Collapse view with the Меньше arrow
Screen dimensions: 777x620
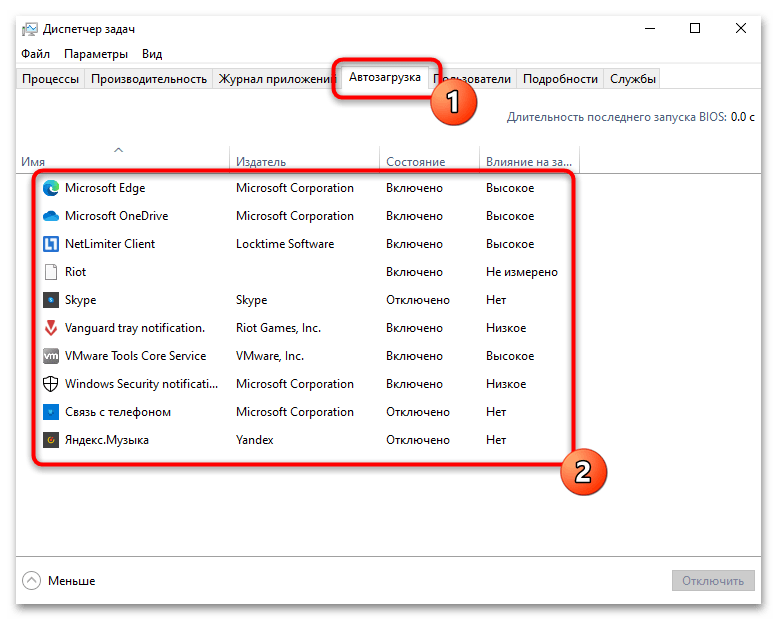tap(31, 580)
